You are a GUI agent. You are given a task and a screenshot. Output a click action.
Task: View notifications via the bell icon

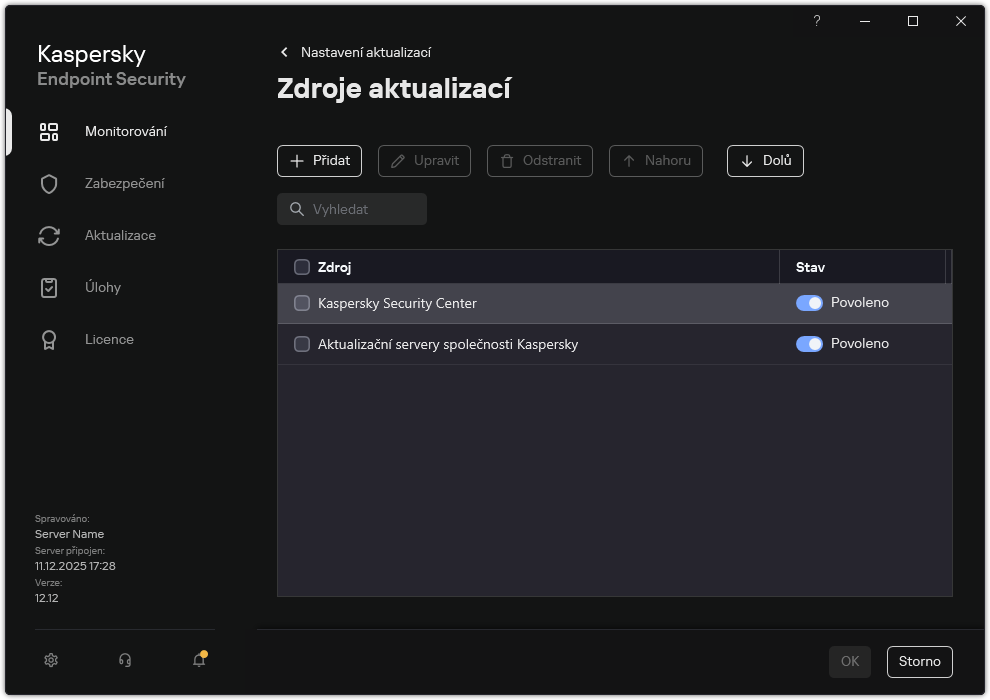click(x=198, y=660)
